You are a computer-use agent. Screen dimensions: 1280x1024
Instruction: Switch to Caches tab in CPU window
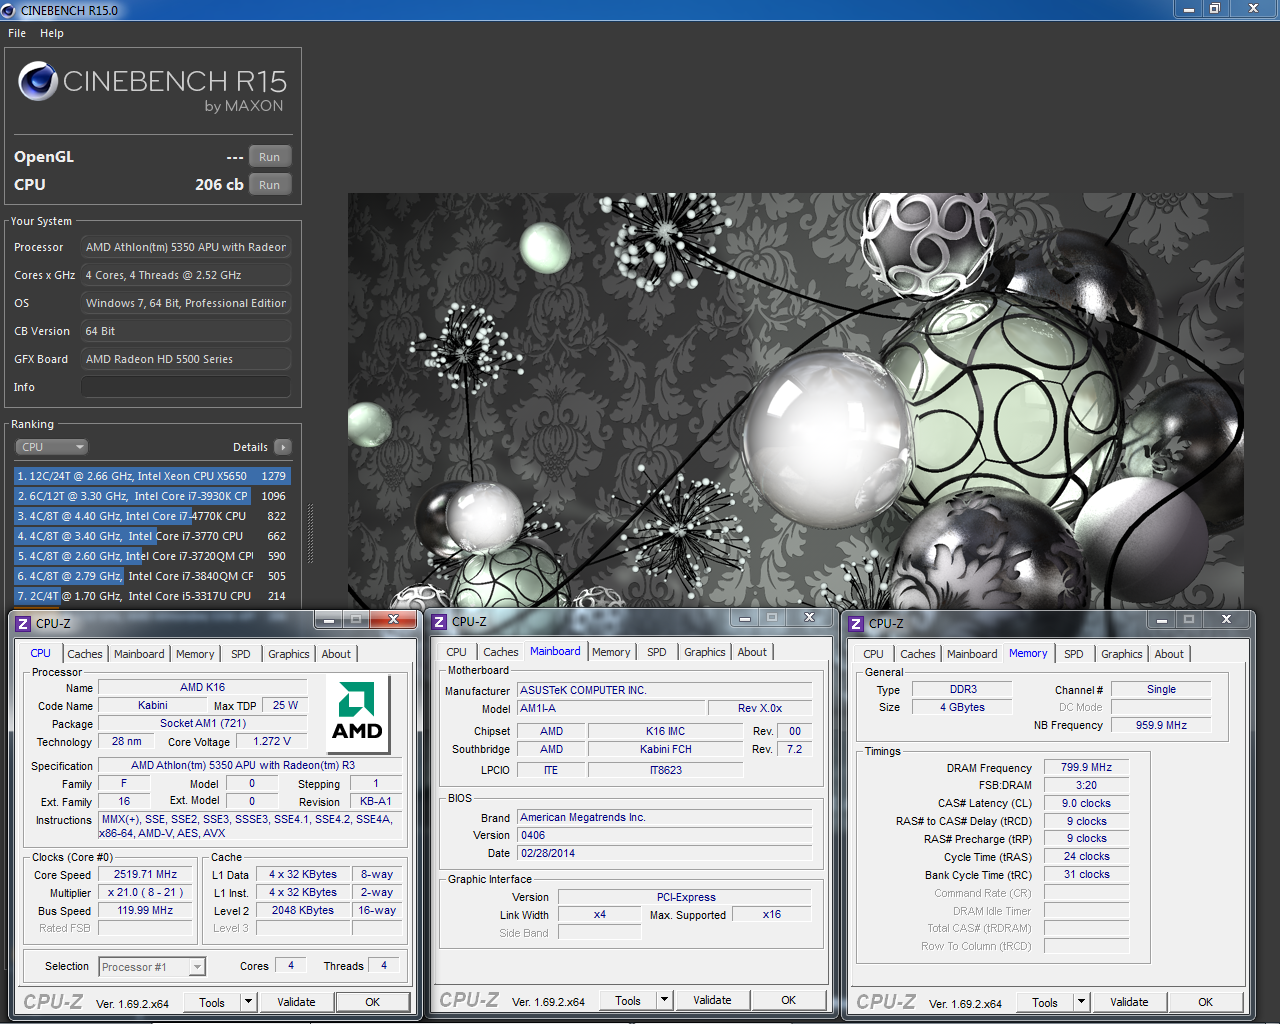click(85, 654)
